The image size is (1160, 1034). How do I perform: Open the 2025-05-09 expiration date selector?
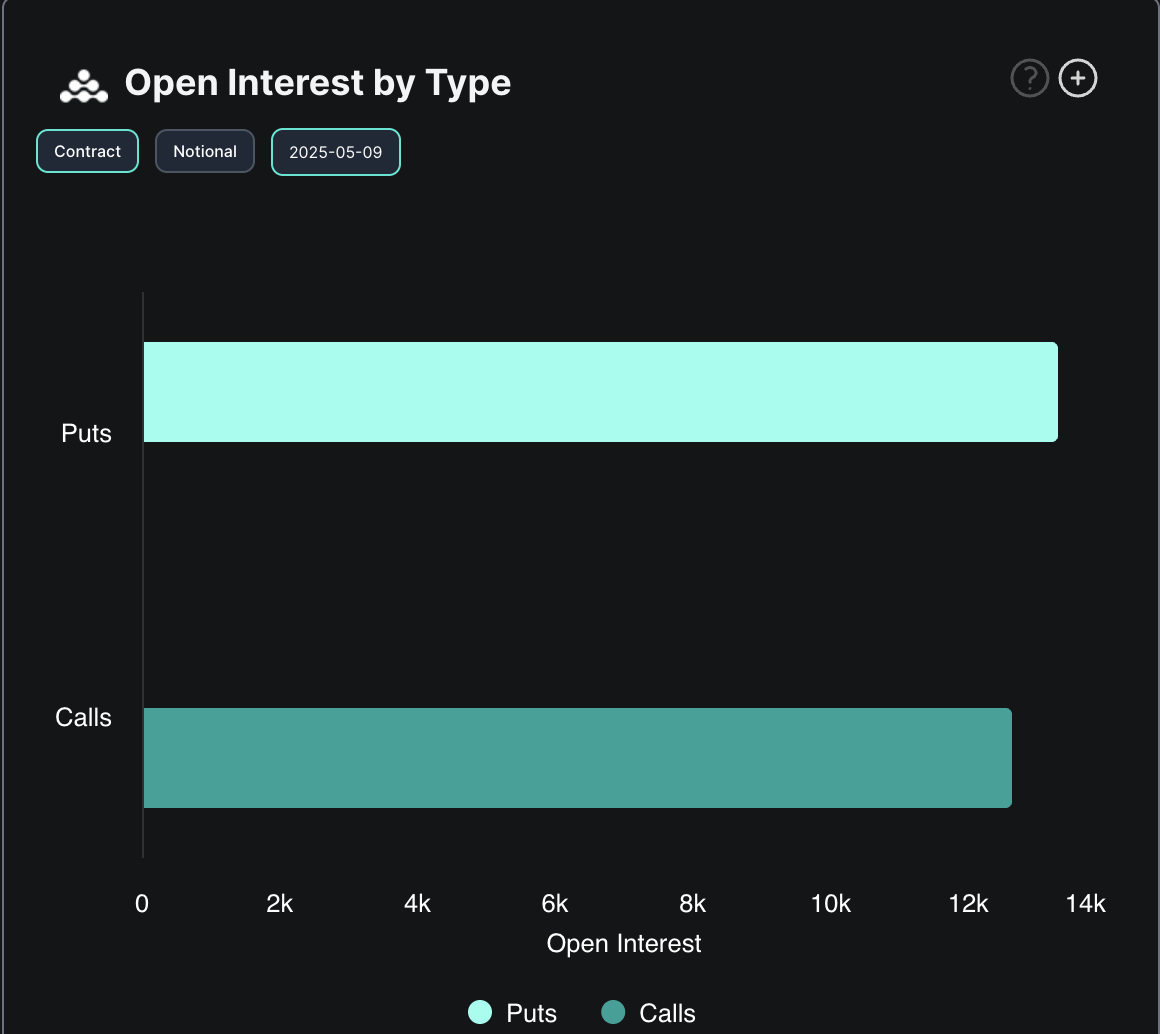pos(336,153)
